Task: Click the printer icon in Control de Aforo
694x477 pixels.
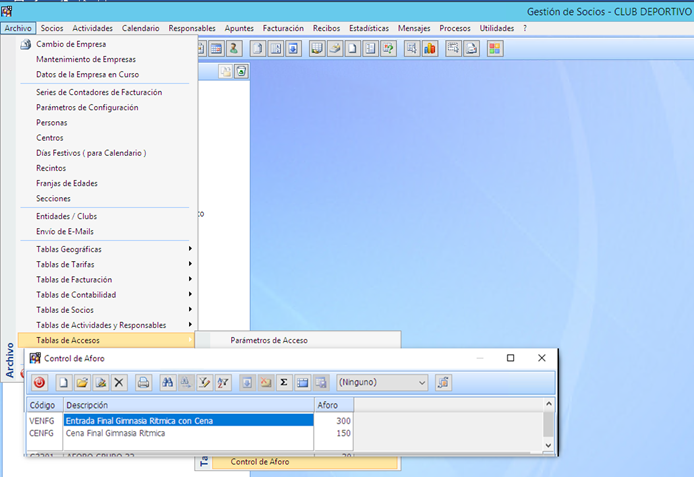Action: pos(143,382)
